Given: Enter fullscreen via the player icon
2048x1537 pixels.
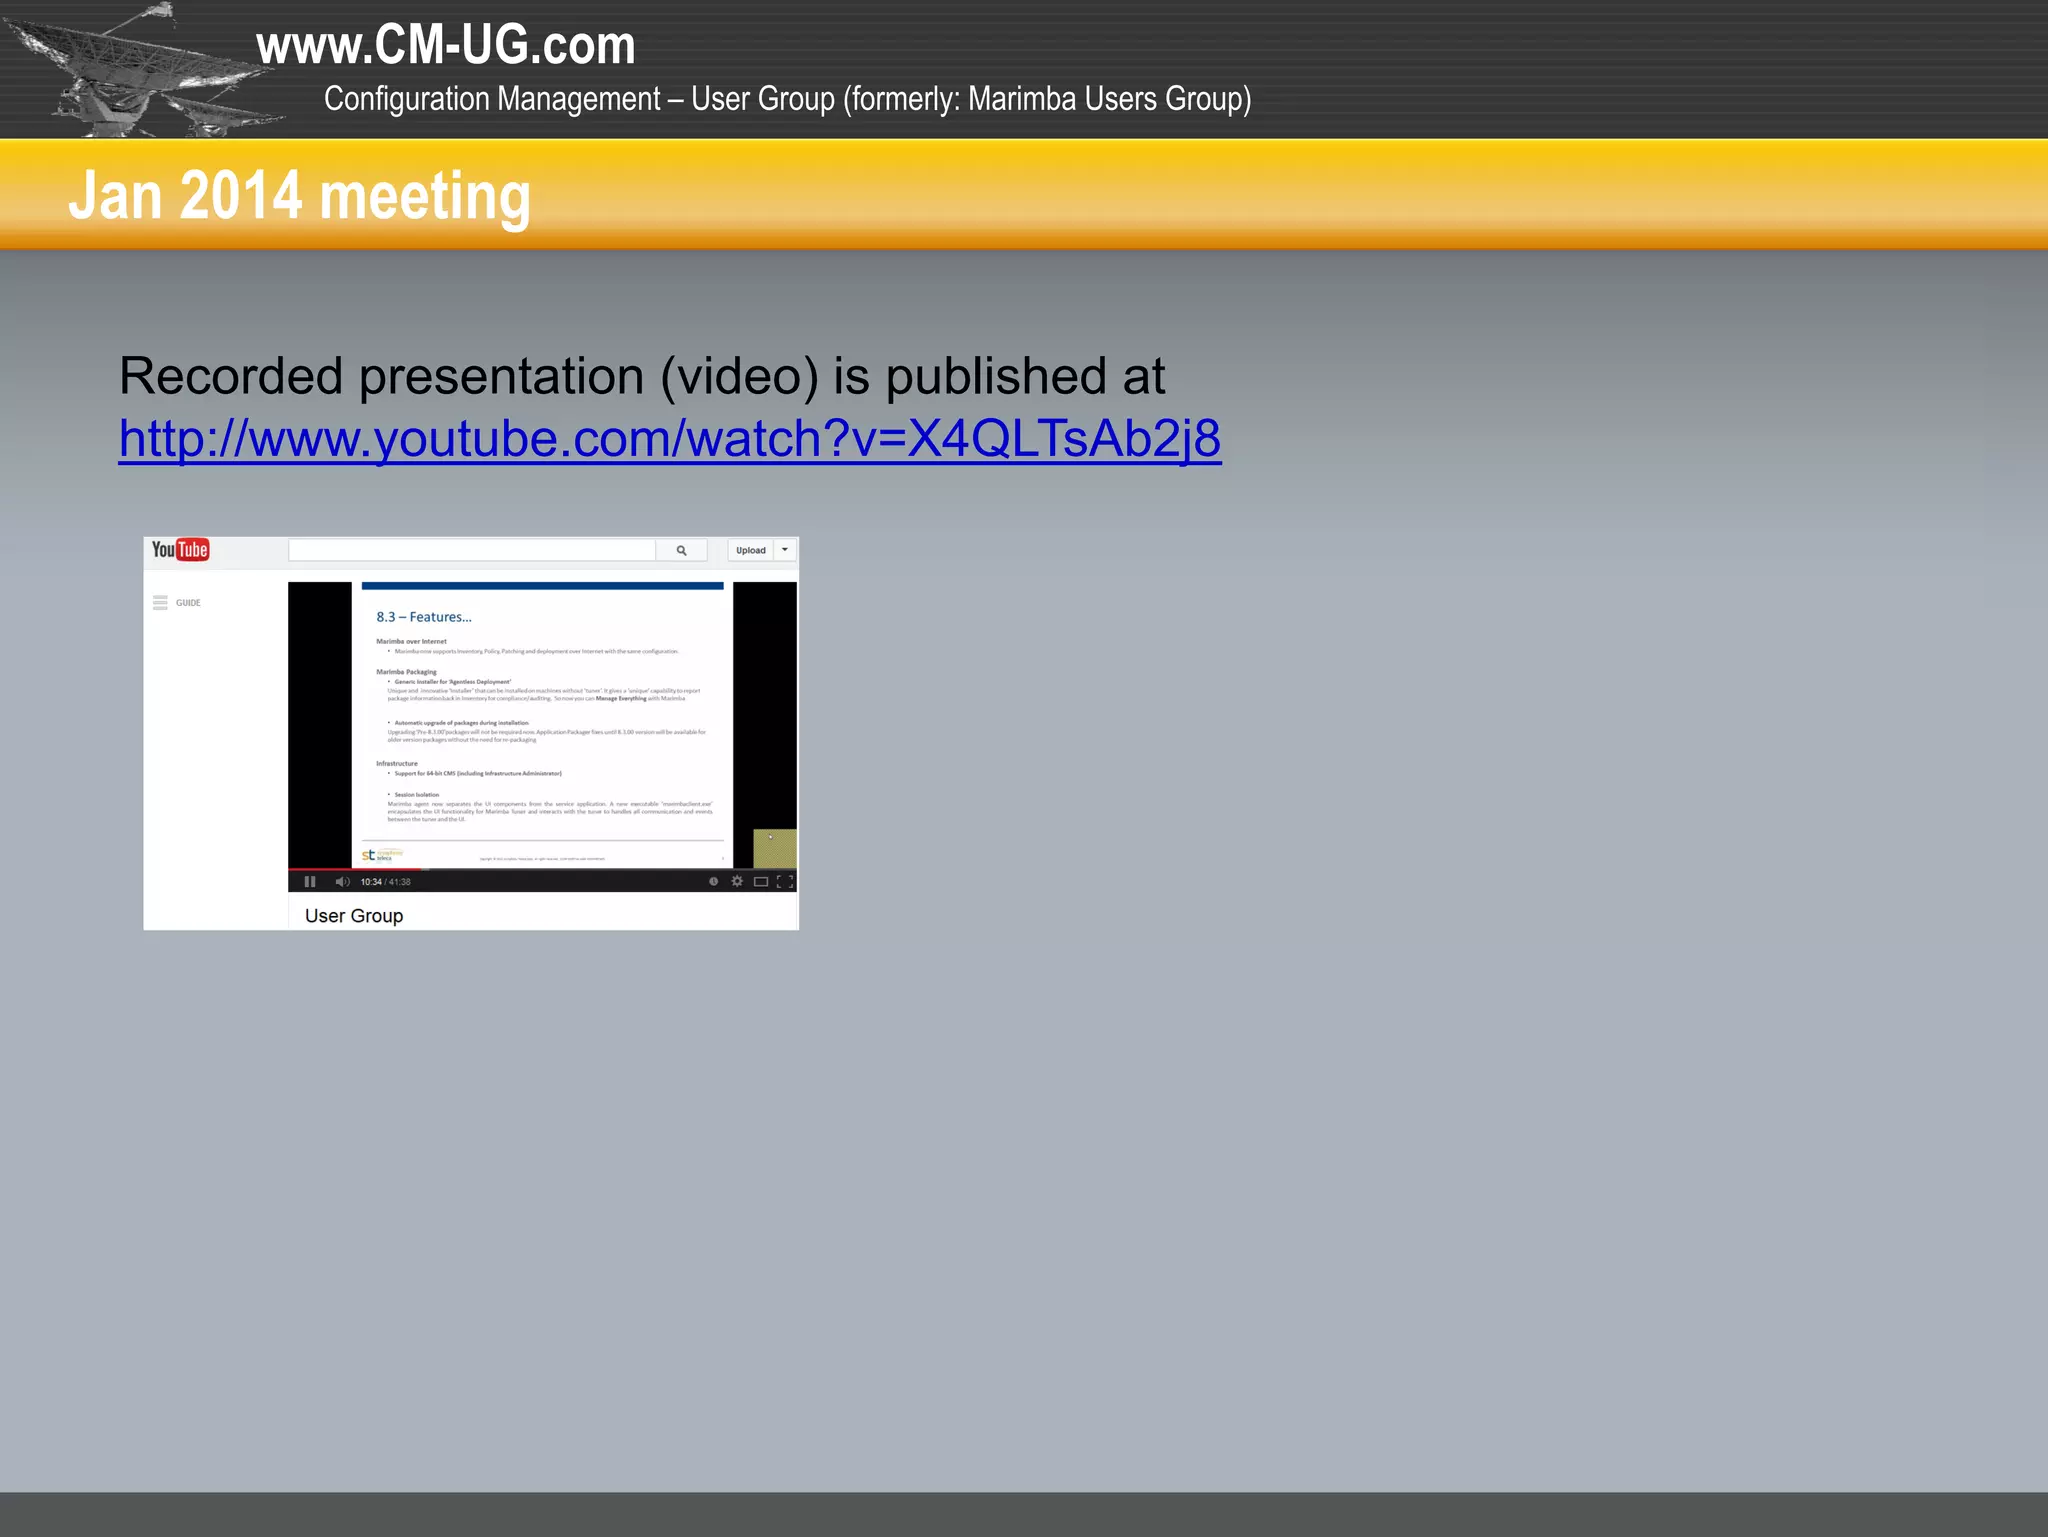Looking at the screenshot, I should [x=785, y=881].
